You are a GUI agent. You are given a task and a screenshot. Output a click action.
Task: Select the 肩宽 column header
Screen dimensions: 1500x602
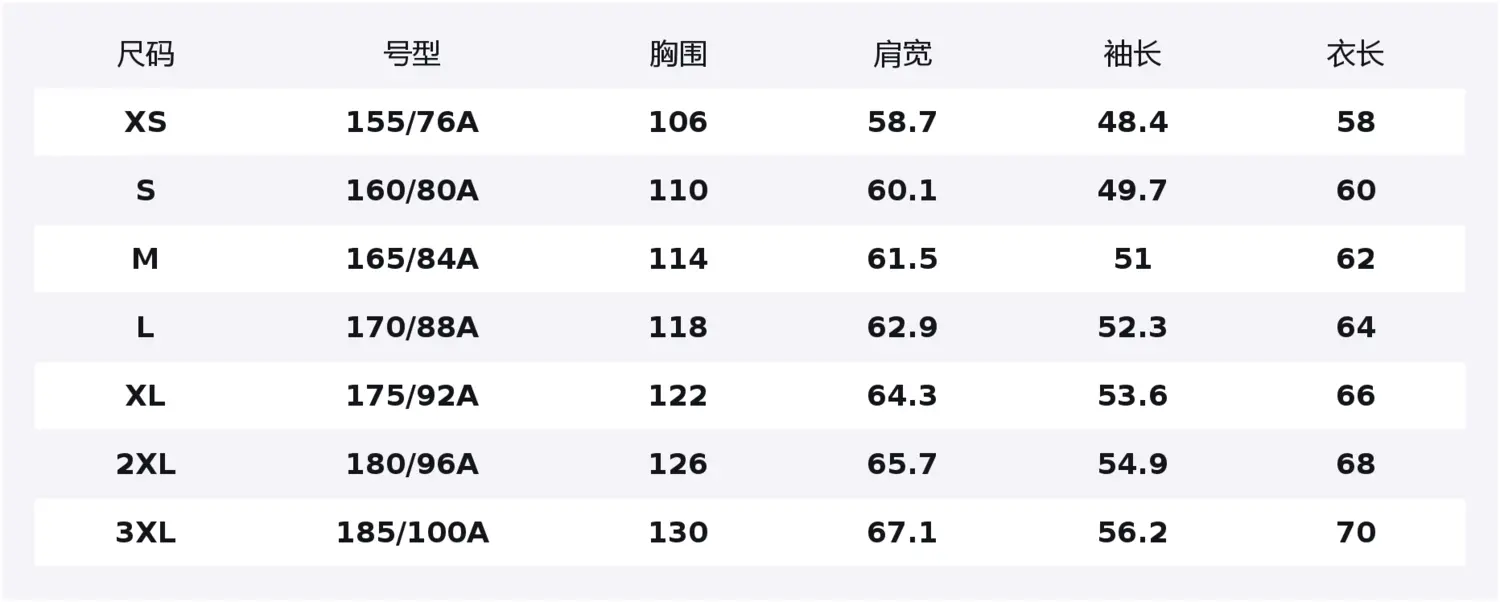pos(902,54)
